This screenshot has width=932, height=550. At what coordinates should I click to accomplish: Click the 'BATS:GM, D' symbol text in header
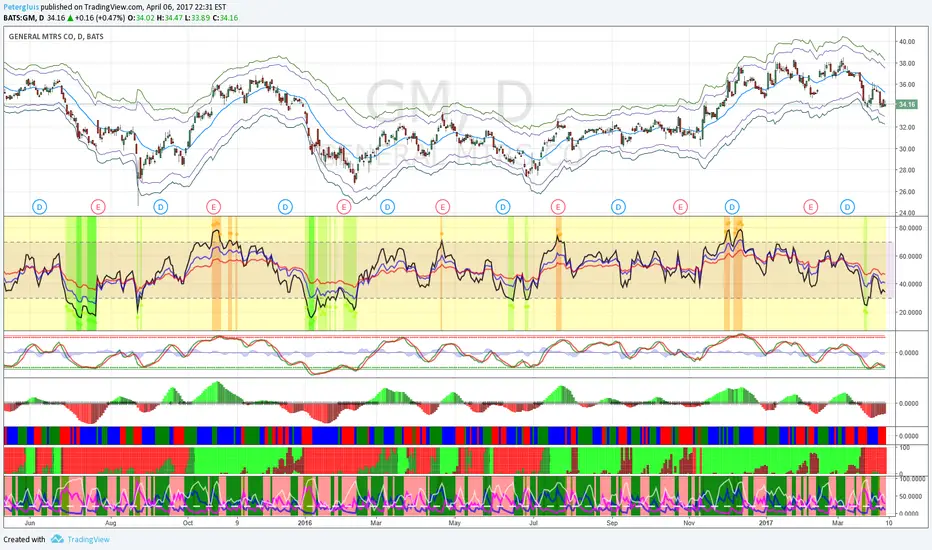[x=23, y=18]
